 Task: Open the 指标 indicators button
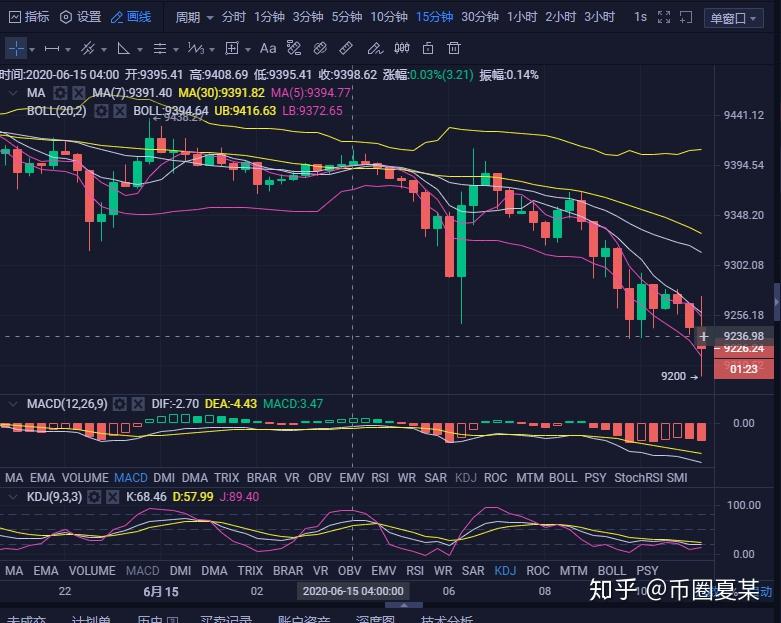[x=30, y=17]
